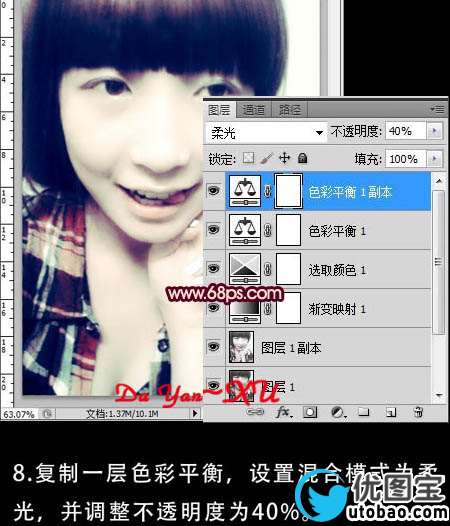Select the 选取颜色 1 adjustment icon
Viewport: 450px width, 526px height.
pyautogui.click(x=245, y=269)
